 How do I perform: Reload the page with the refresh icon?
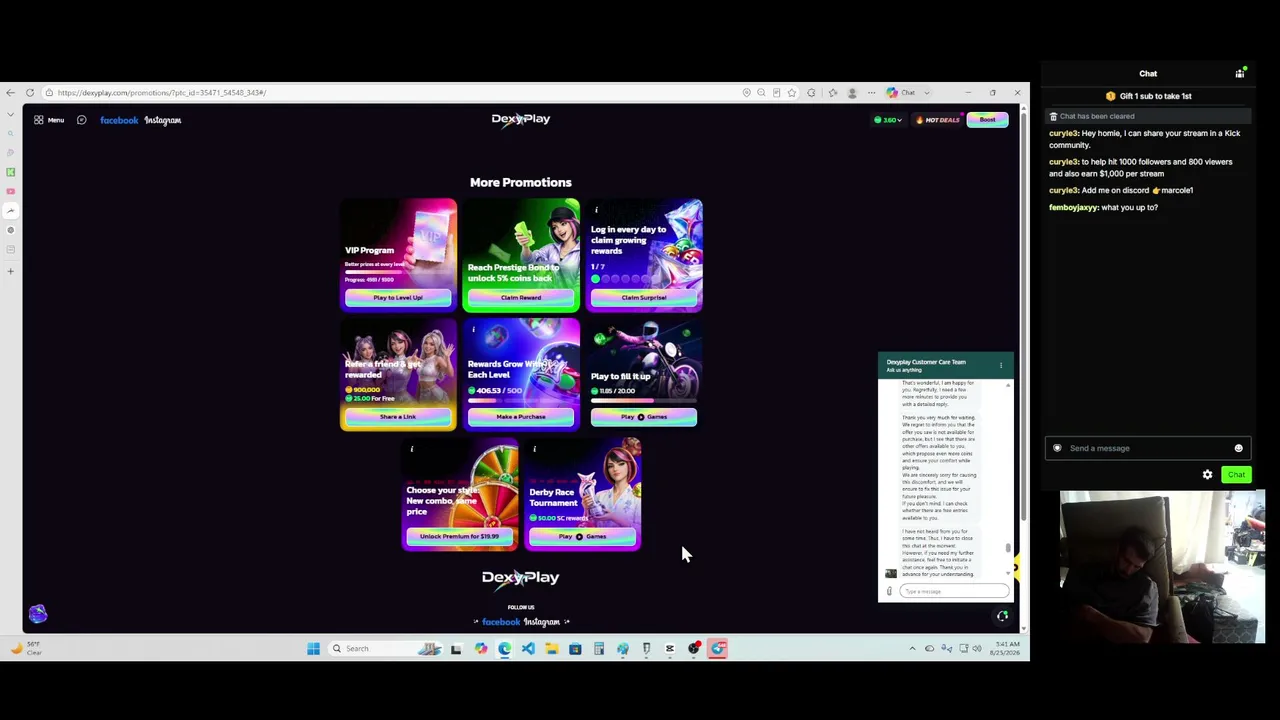(30, 93)
